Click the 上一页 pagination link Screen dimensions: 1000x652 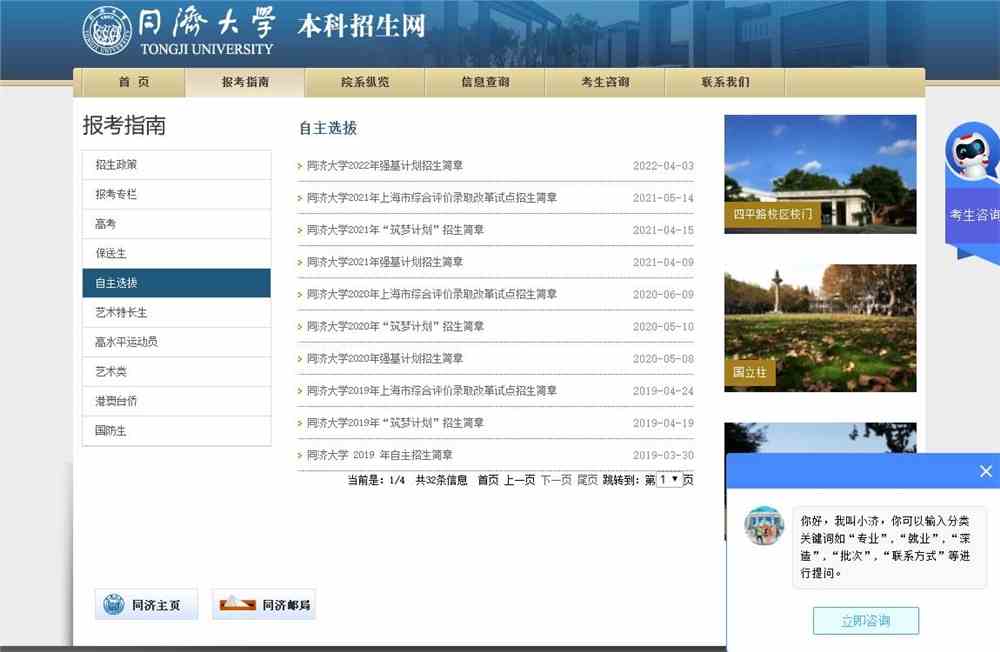[x=519, y=480]
